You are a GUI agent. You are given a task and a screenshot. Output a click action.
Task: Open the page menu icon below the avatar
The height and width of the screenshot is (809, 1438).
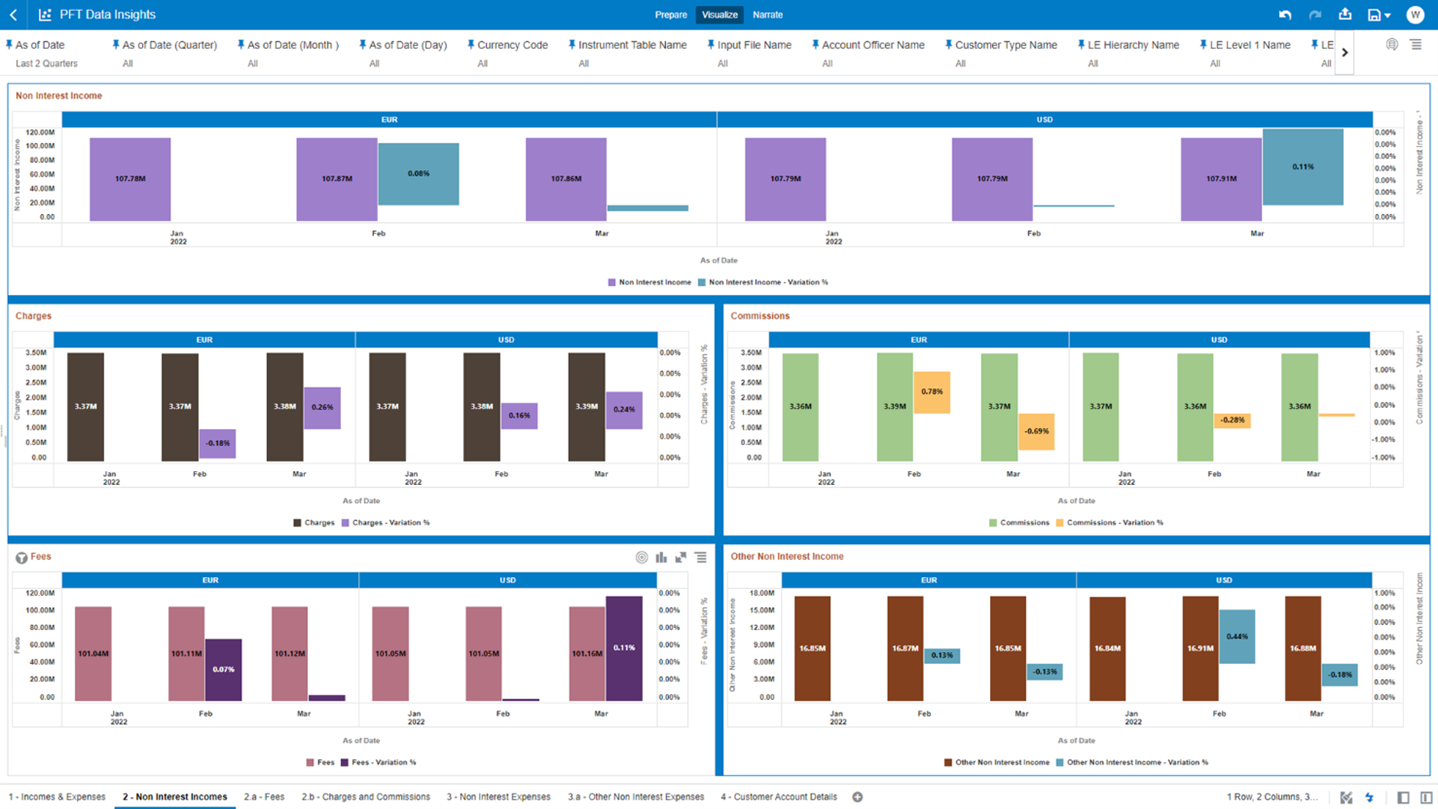click(1417, 44)
